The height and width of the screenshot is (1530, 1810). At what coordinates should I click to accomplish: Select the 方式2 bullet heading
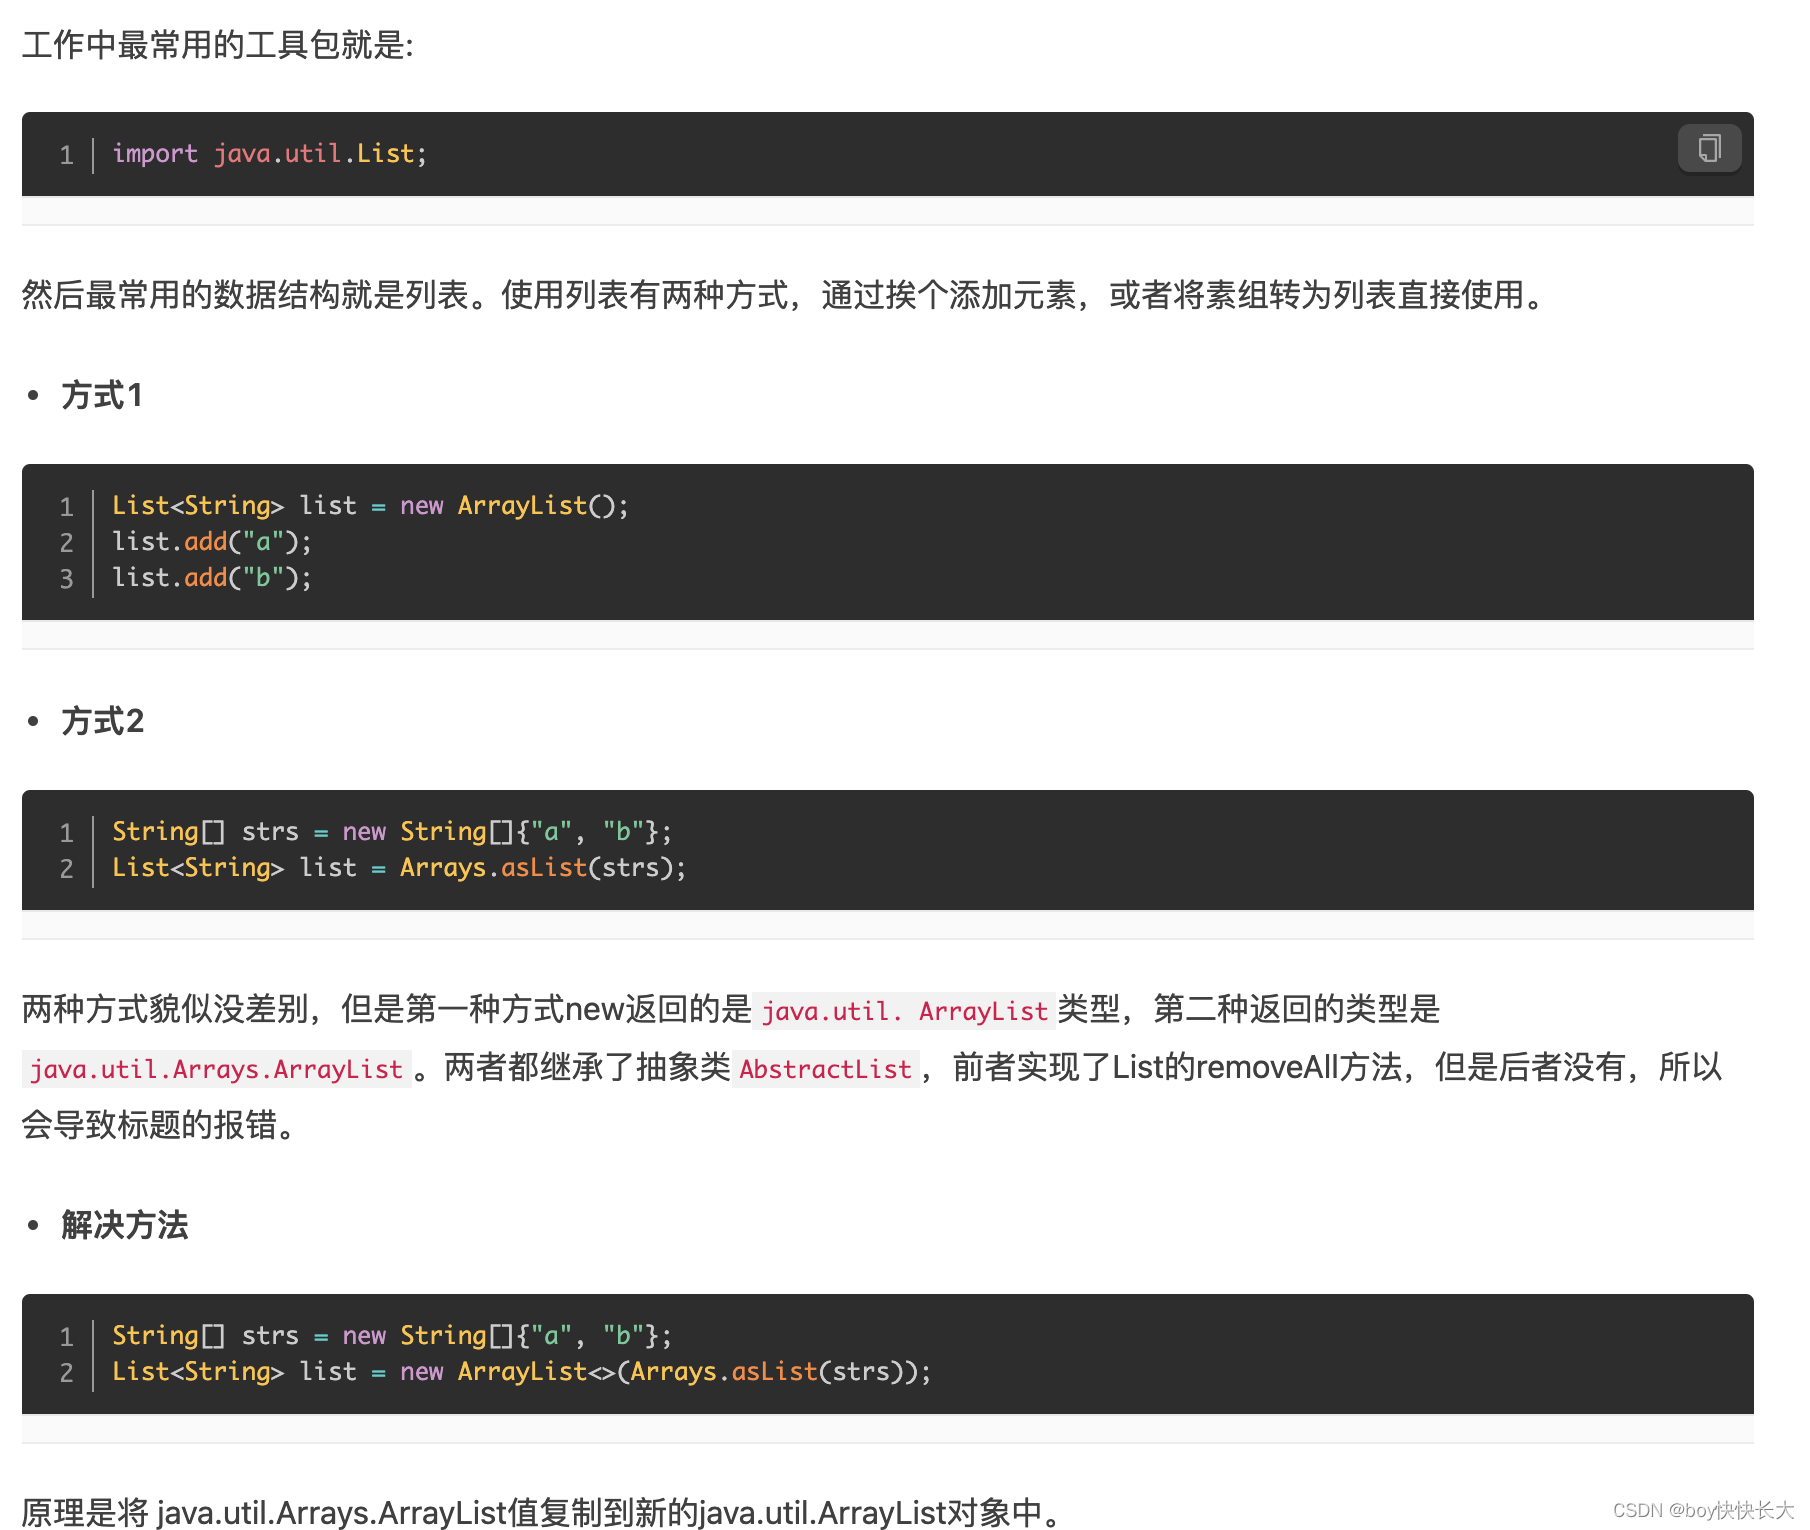click(103, 721)
